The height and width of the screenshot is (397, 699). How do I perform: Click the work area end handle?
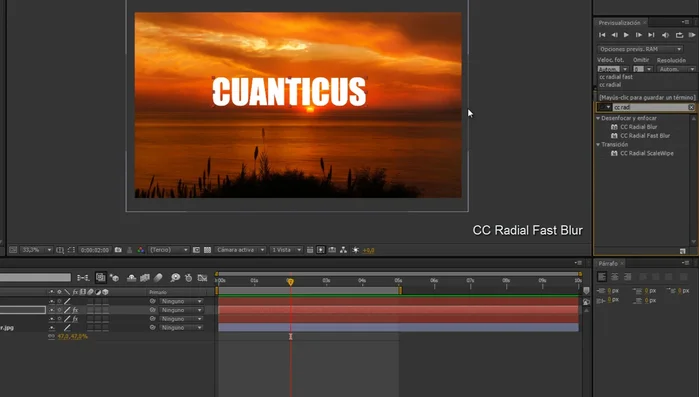(x=400, y=290)
